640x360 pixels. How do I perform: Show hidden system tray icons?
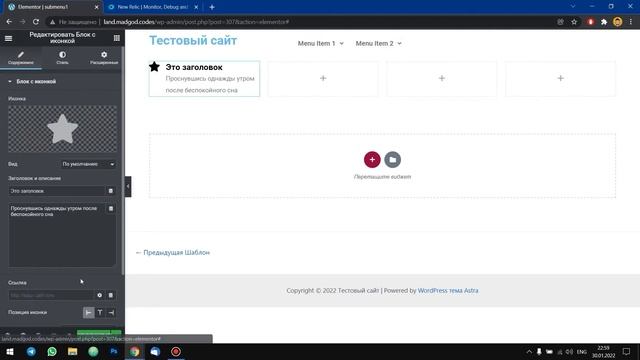point(529,351)
